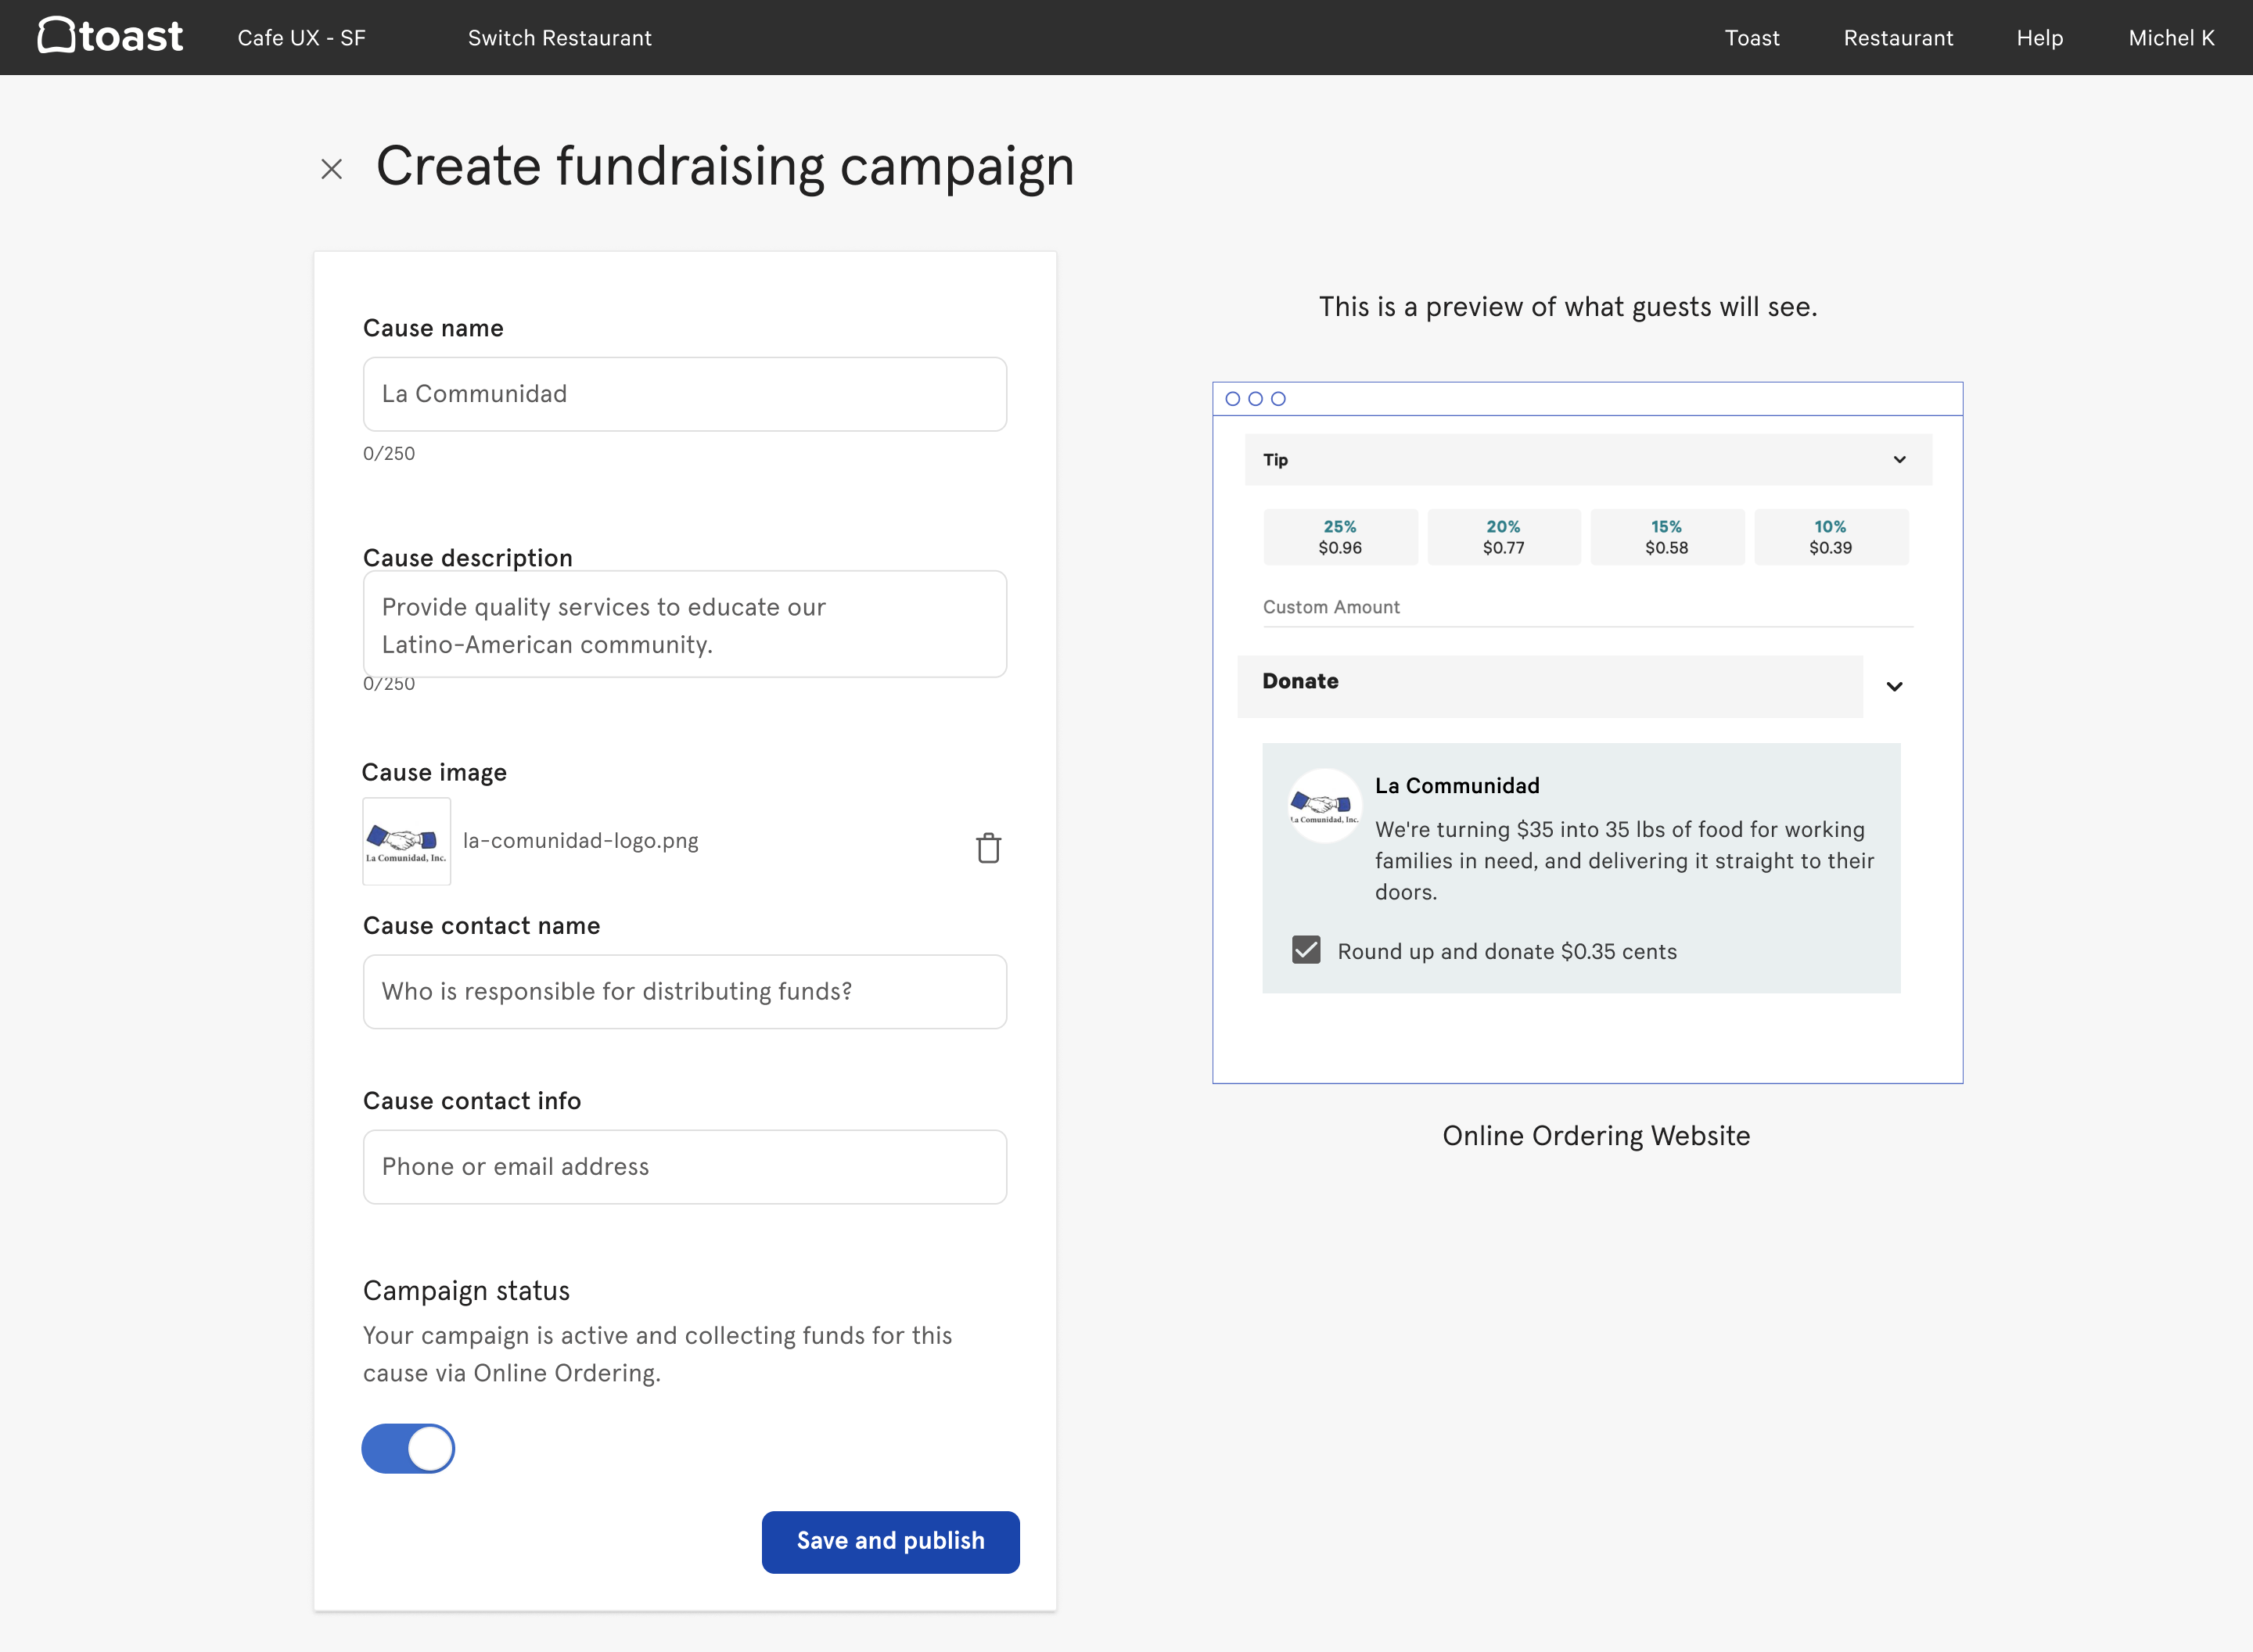Click the Custom Amount field in preview
The image size is (2253, 1652).
pyautogui.click(x=1586, y=608)
